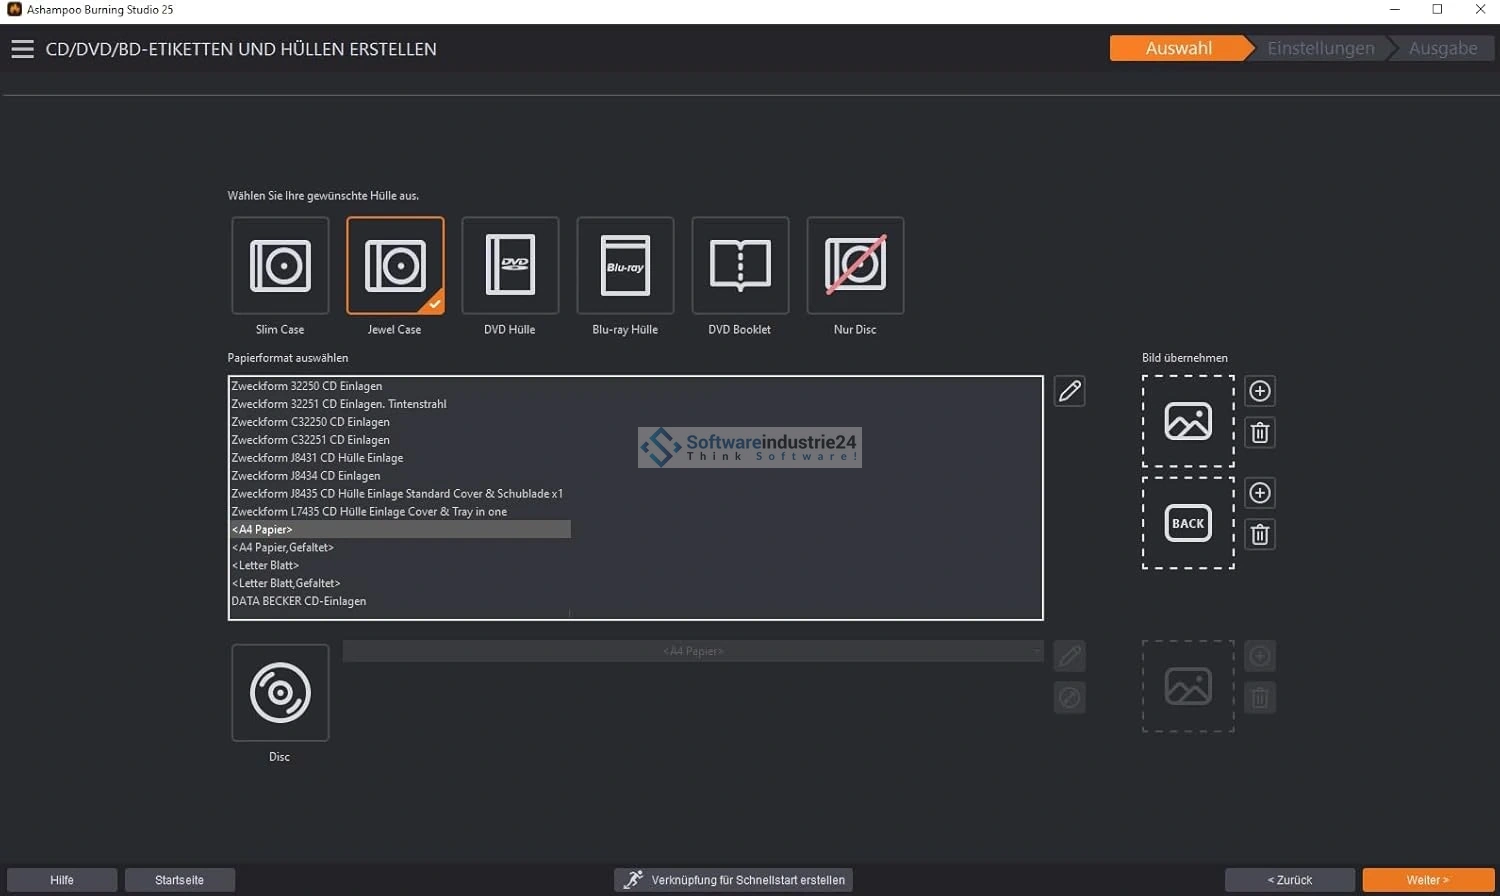The image size is (1500, 896).
Task: Open the hamburger menu
Action: [x=22, y=49]
